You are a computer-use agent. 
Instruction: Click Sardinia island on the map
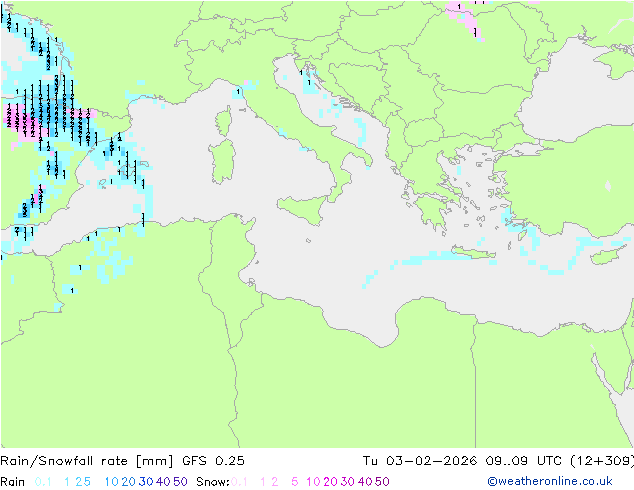(222, 162)
